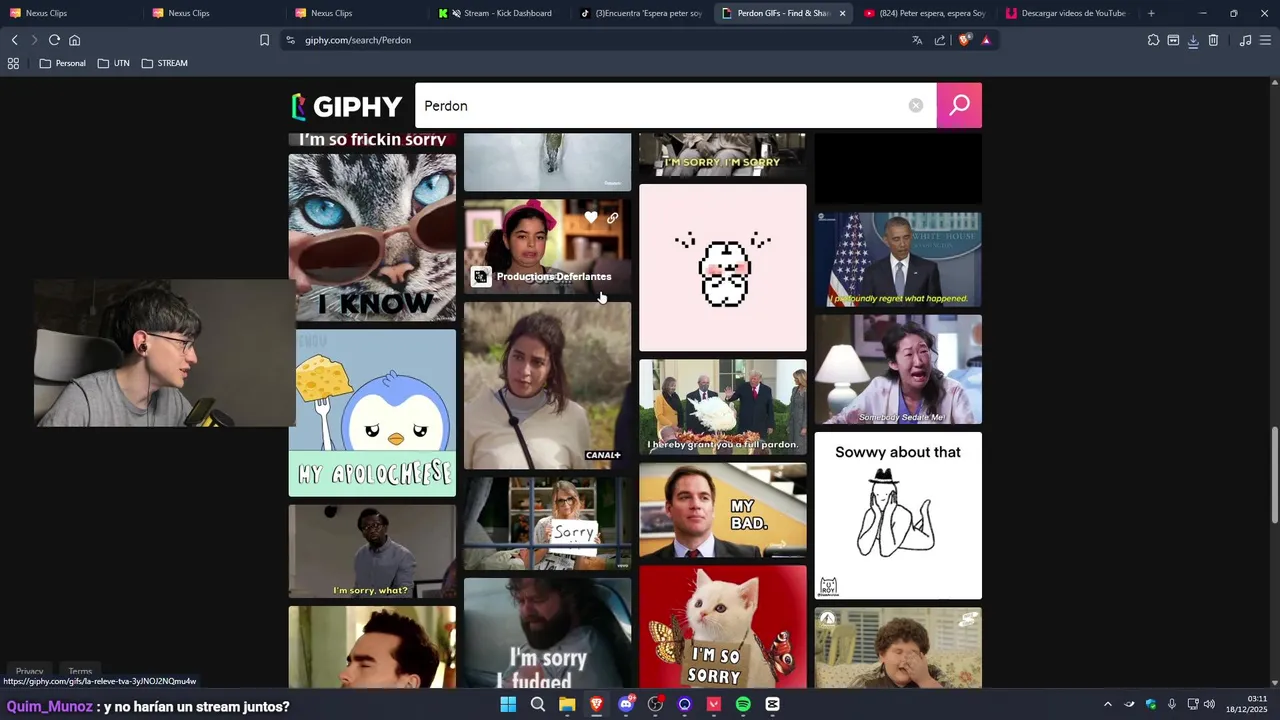Click the trash icon in the browser toolbar

tap(1213, 40)
